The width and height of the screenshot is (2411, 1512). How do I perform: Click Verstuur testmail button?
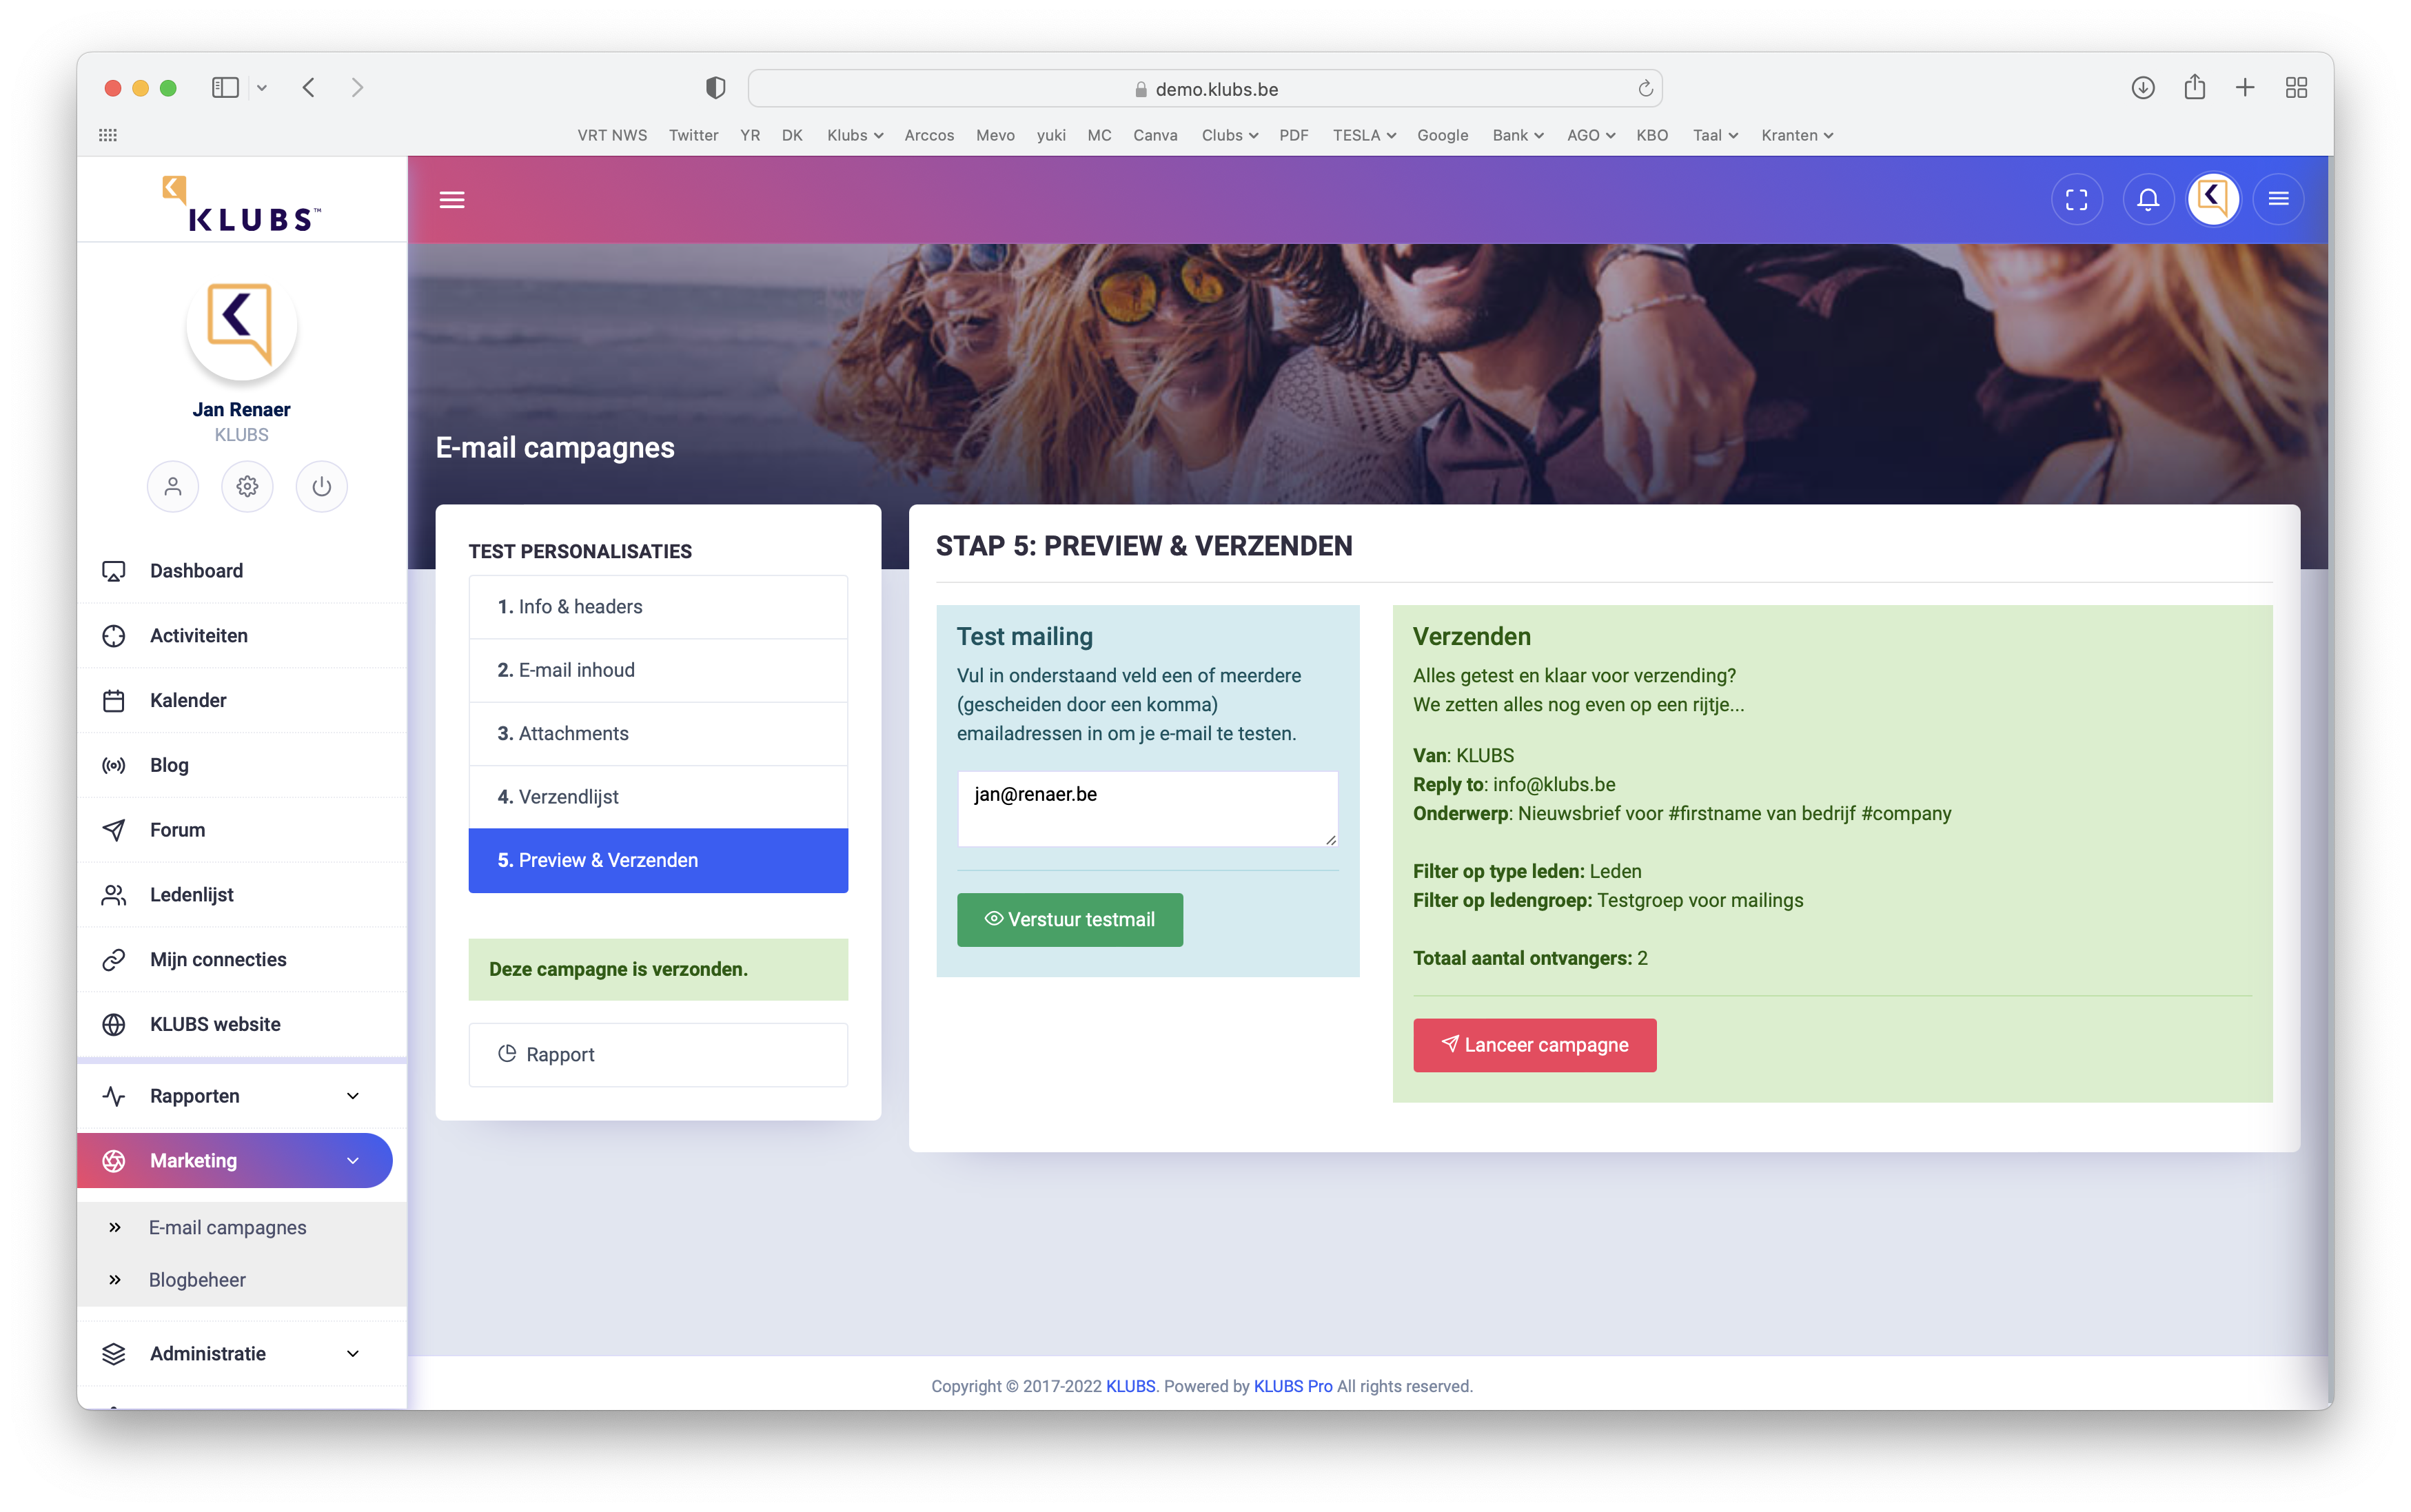pos(1069,919)
